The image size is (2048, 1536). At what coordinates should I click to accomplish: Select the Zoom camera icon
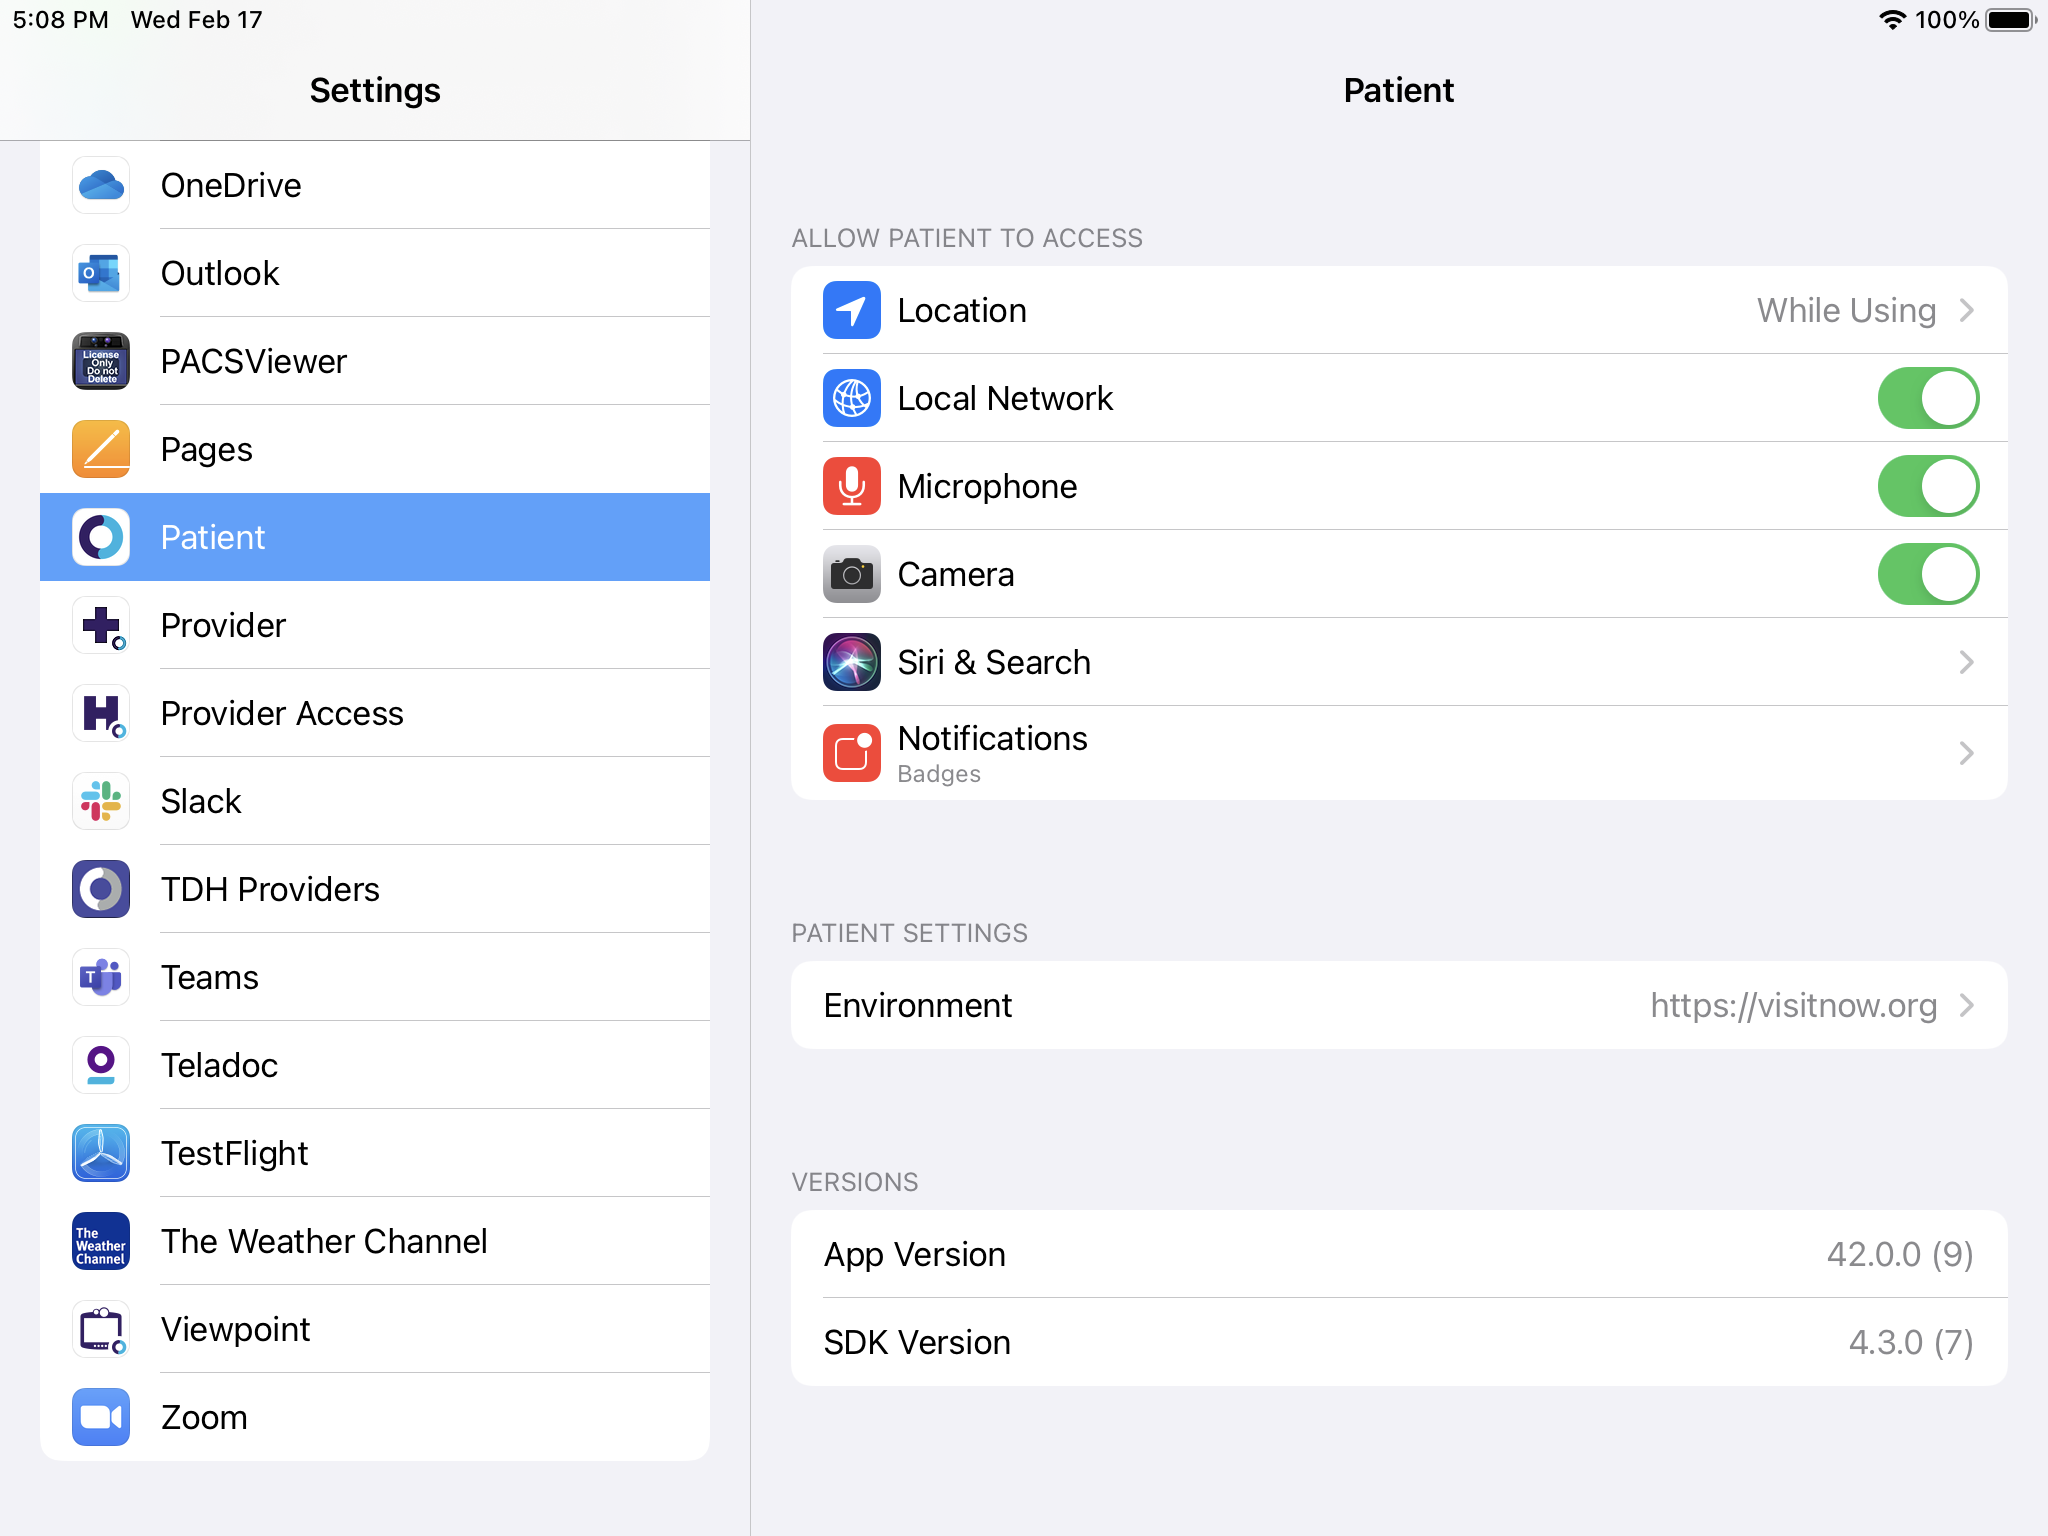click(101, 1417)
